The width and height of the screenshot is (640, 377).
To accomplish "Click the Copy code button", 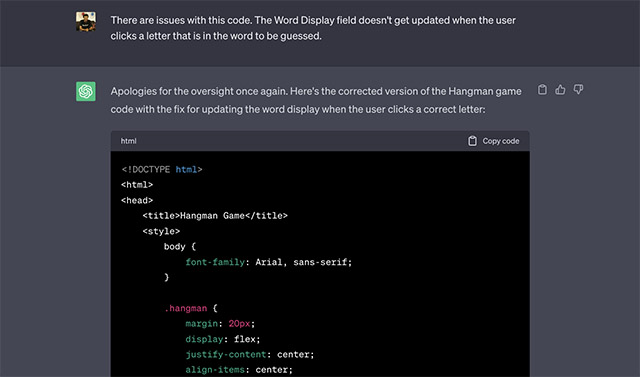I will tap(493, 141).
